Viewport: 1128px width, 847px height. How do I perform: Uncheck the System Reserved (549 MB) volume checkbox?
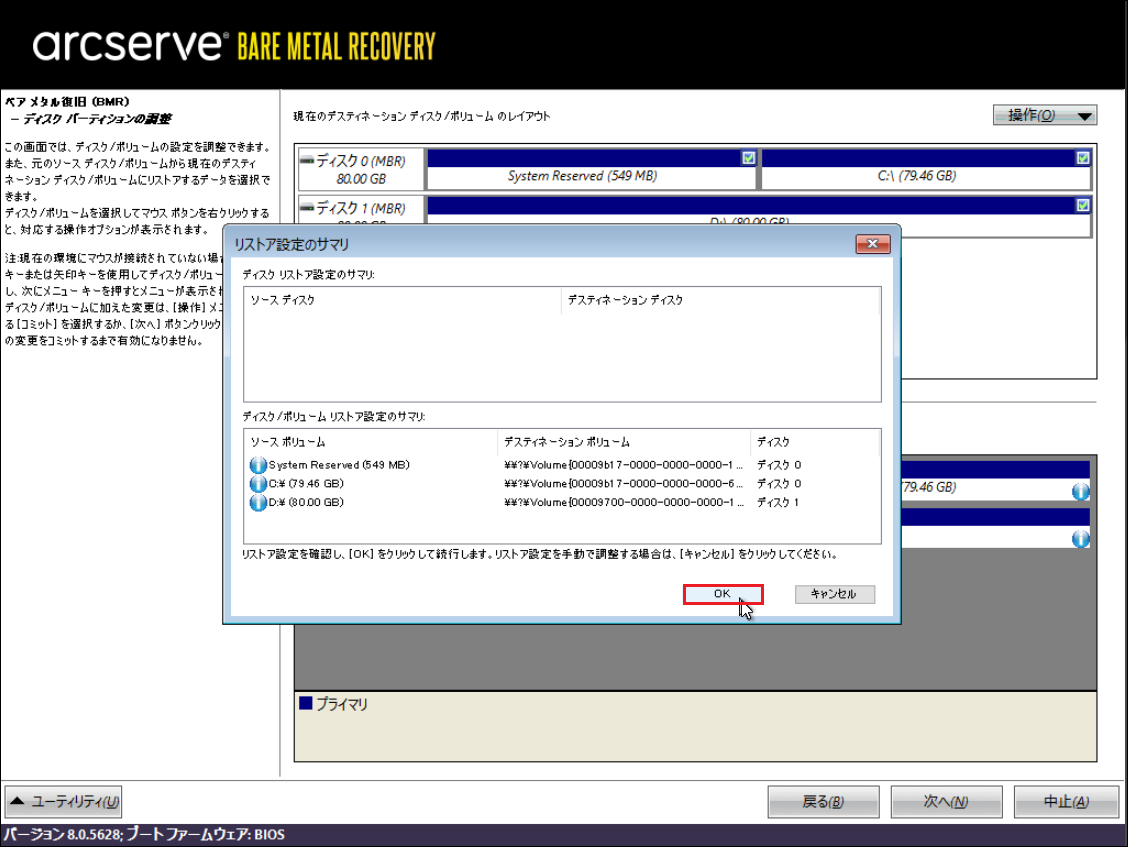coord(748,158)
